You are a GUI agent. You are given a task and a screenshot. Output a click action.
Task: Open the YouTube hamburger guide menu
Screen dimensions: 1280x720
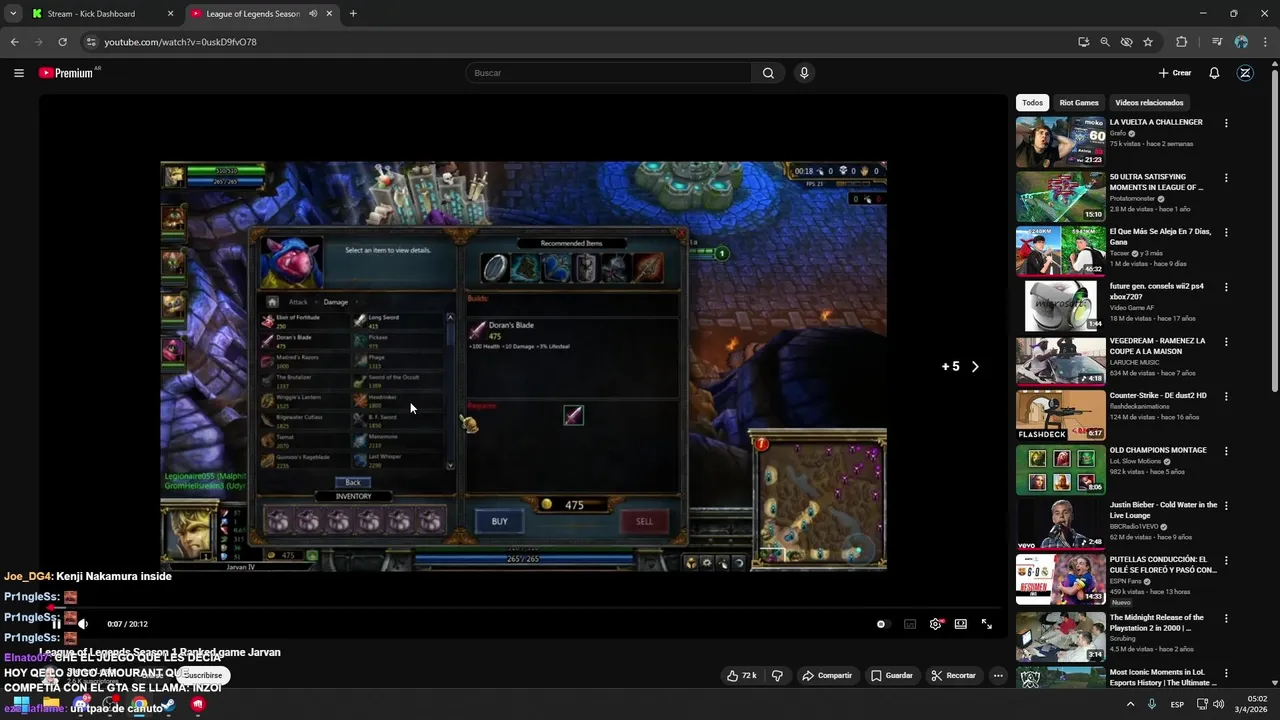pos(19,73)
